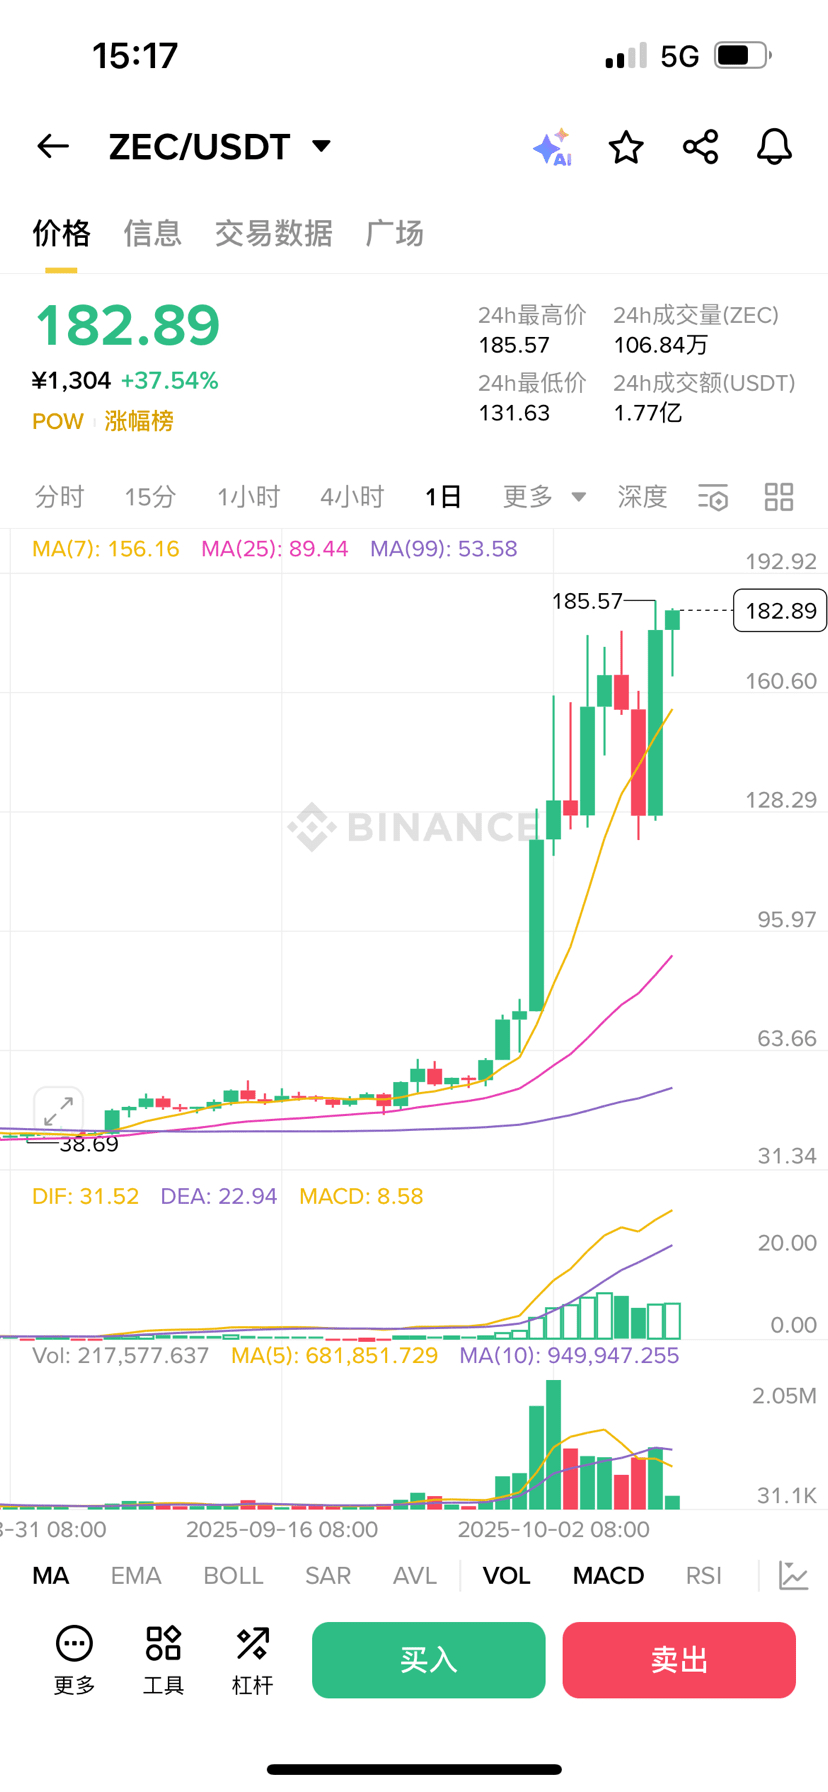Tap the share icon
Screen dimensions: 828x1792
(x=700, y=147)
